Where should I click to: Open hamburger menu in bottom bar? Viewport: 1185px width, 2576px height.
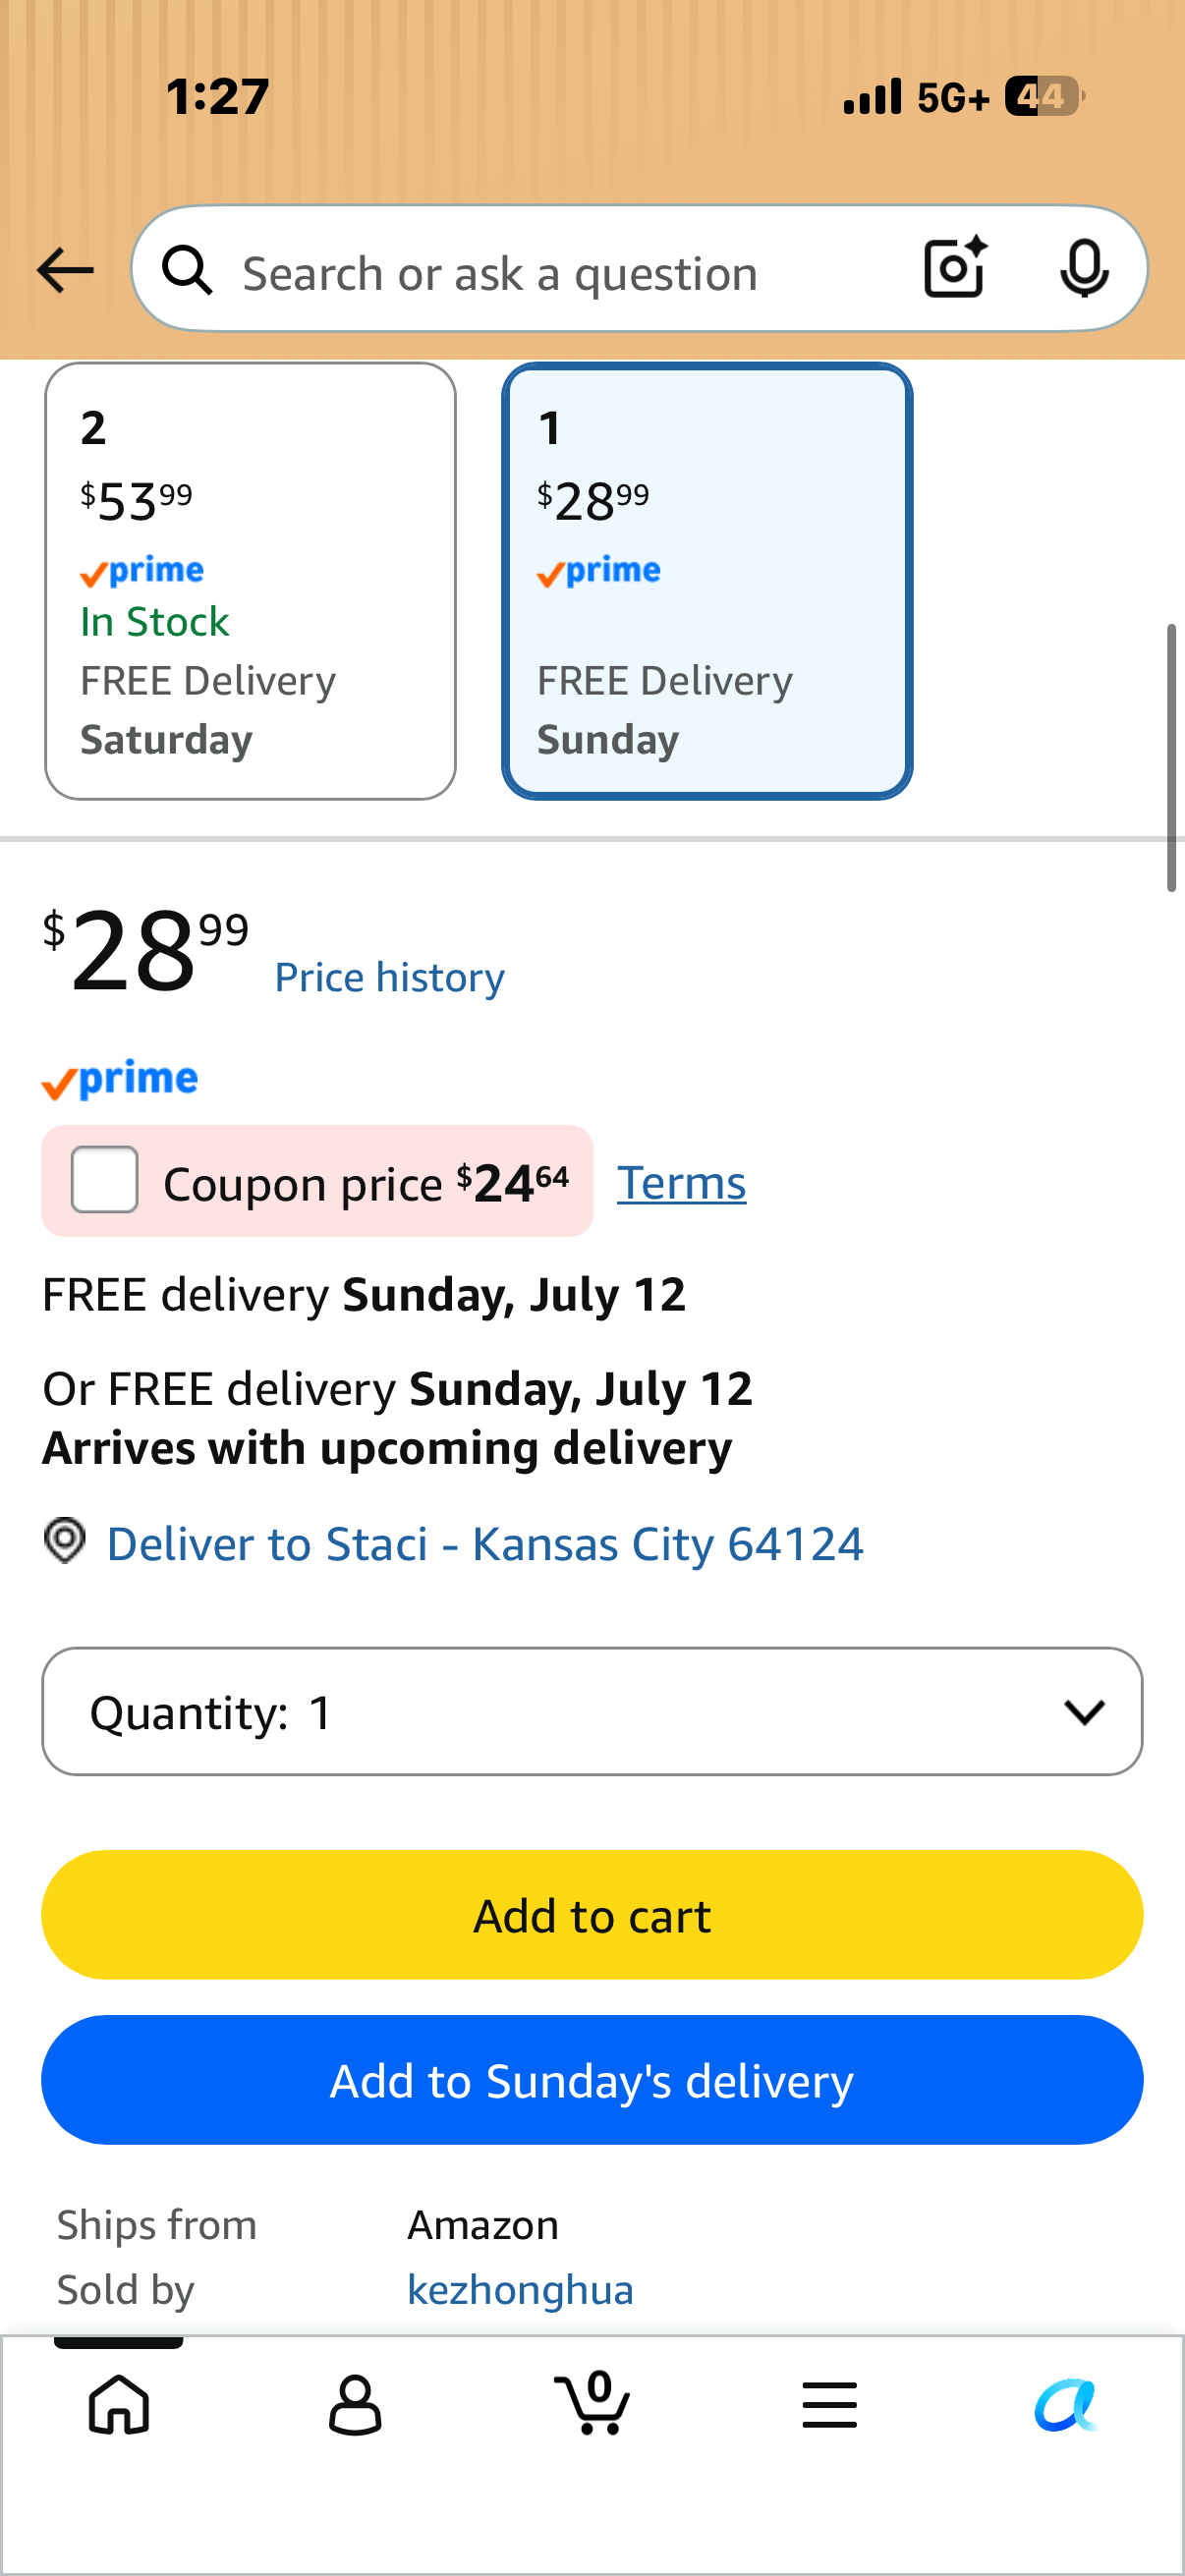pyautogui.click(x=829, y=2405)
